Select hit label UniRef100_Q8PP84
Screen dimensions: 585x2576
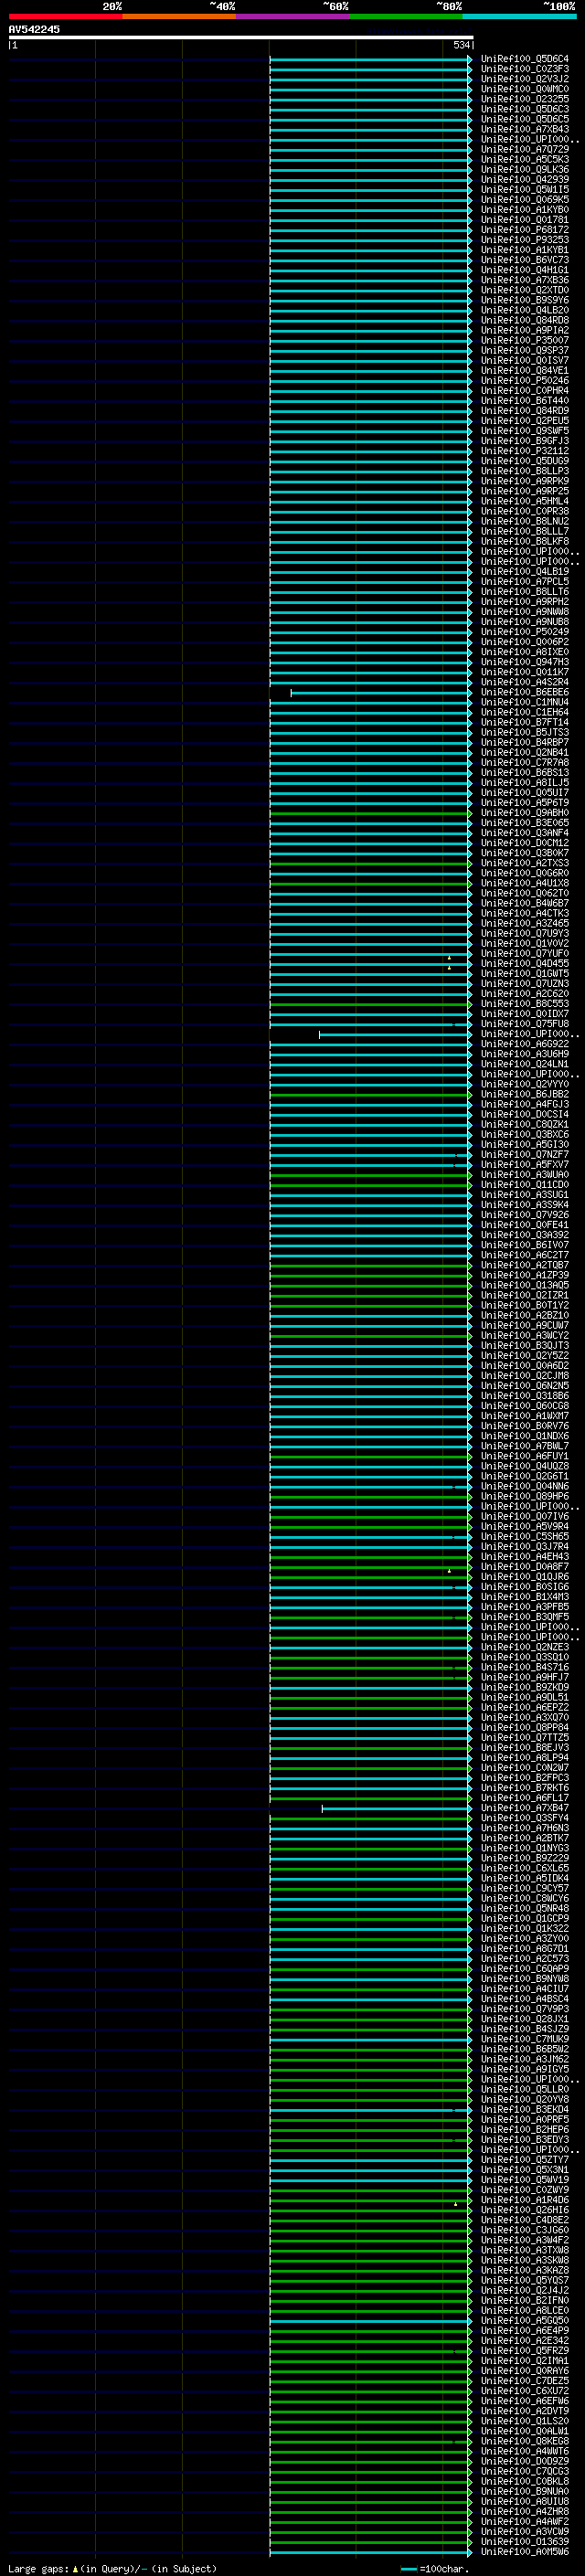tap(524, 1727)
